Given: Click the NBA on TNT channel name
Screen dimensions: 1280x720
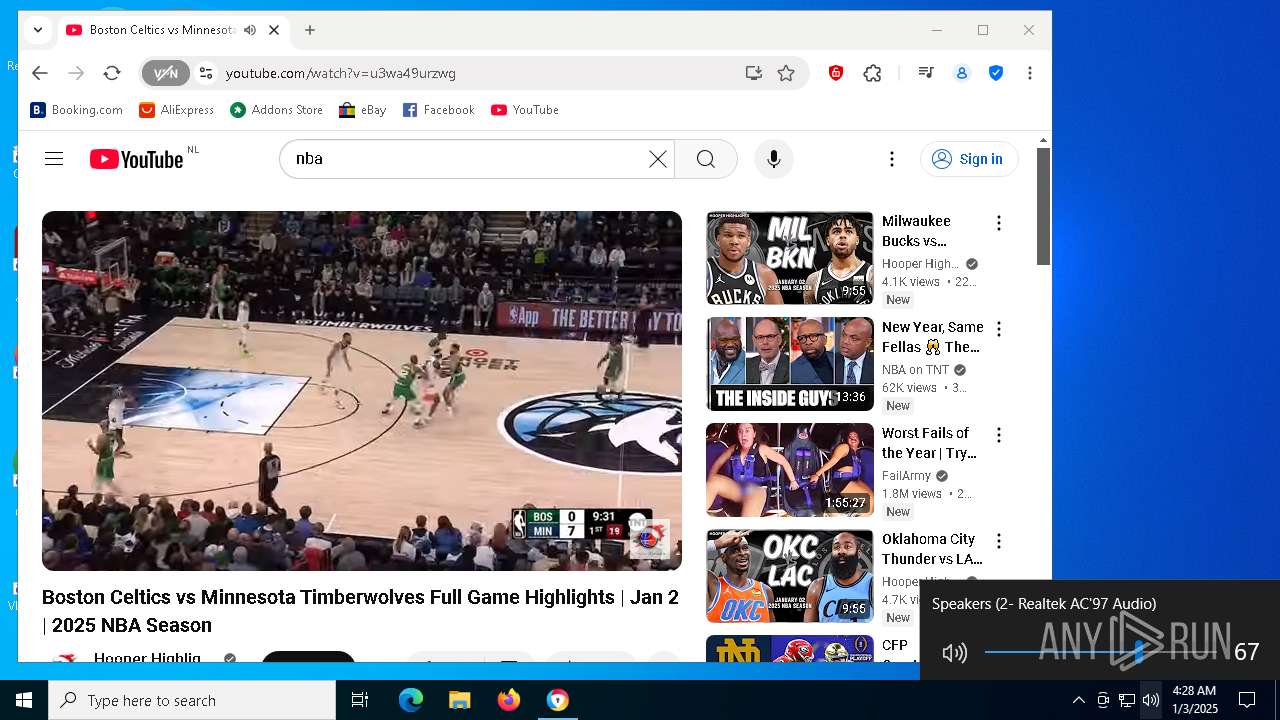Looking at the screenshot, I should [915, 370].
